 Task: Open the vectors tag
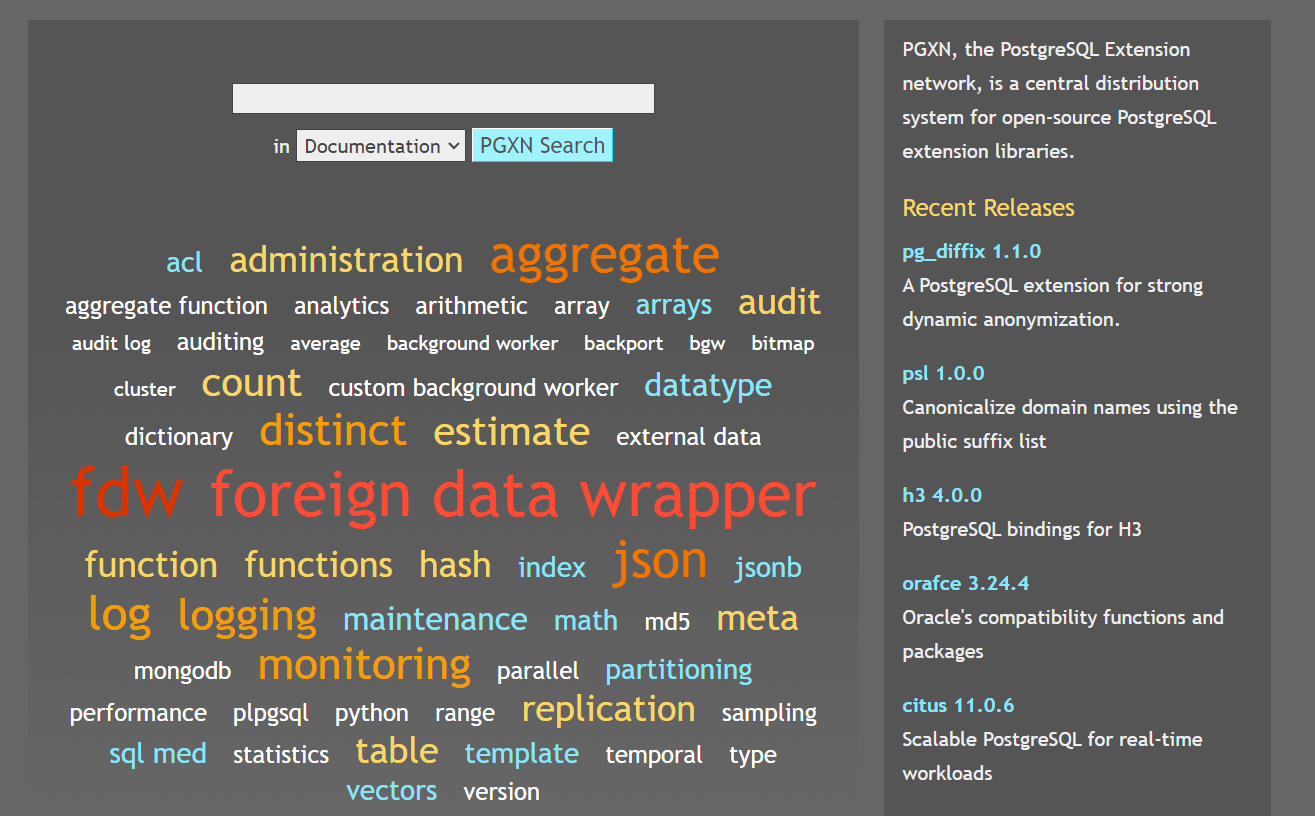click(391, 791)
